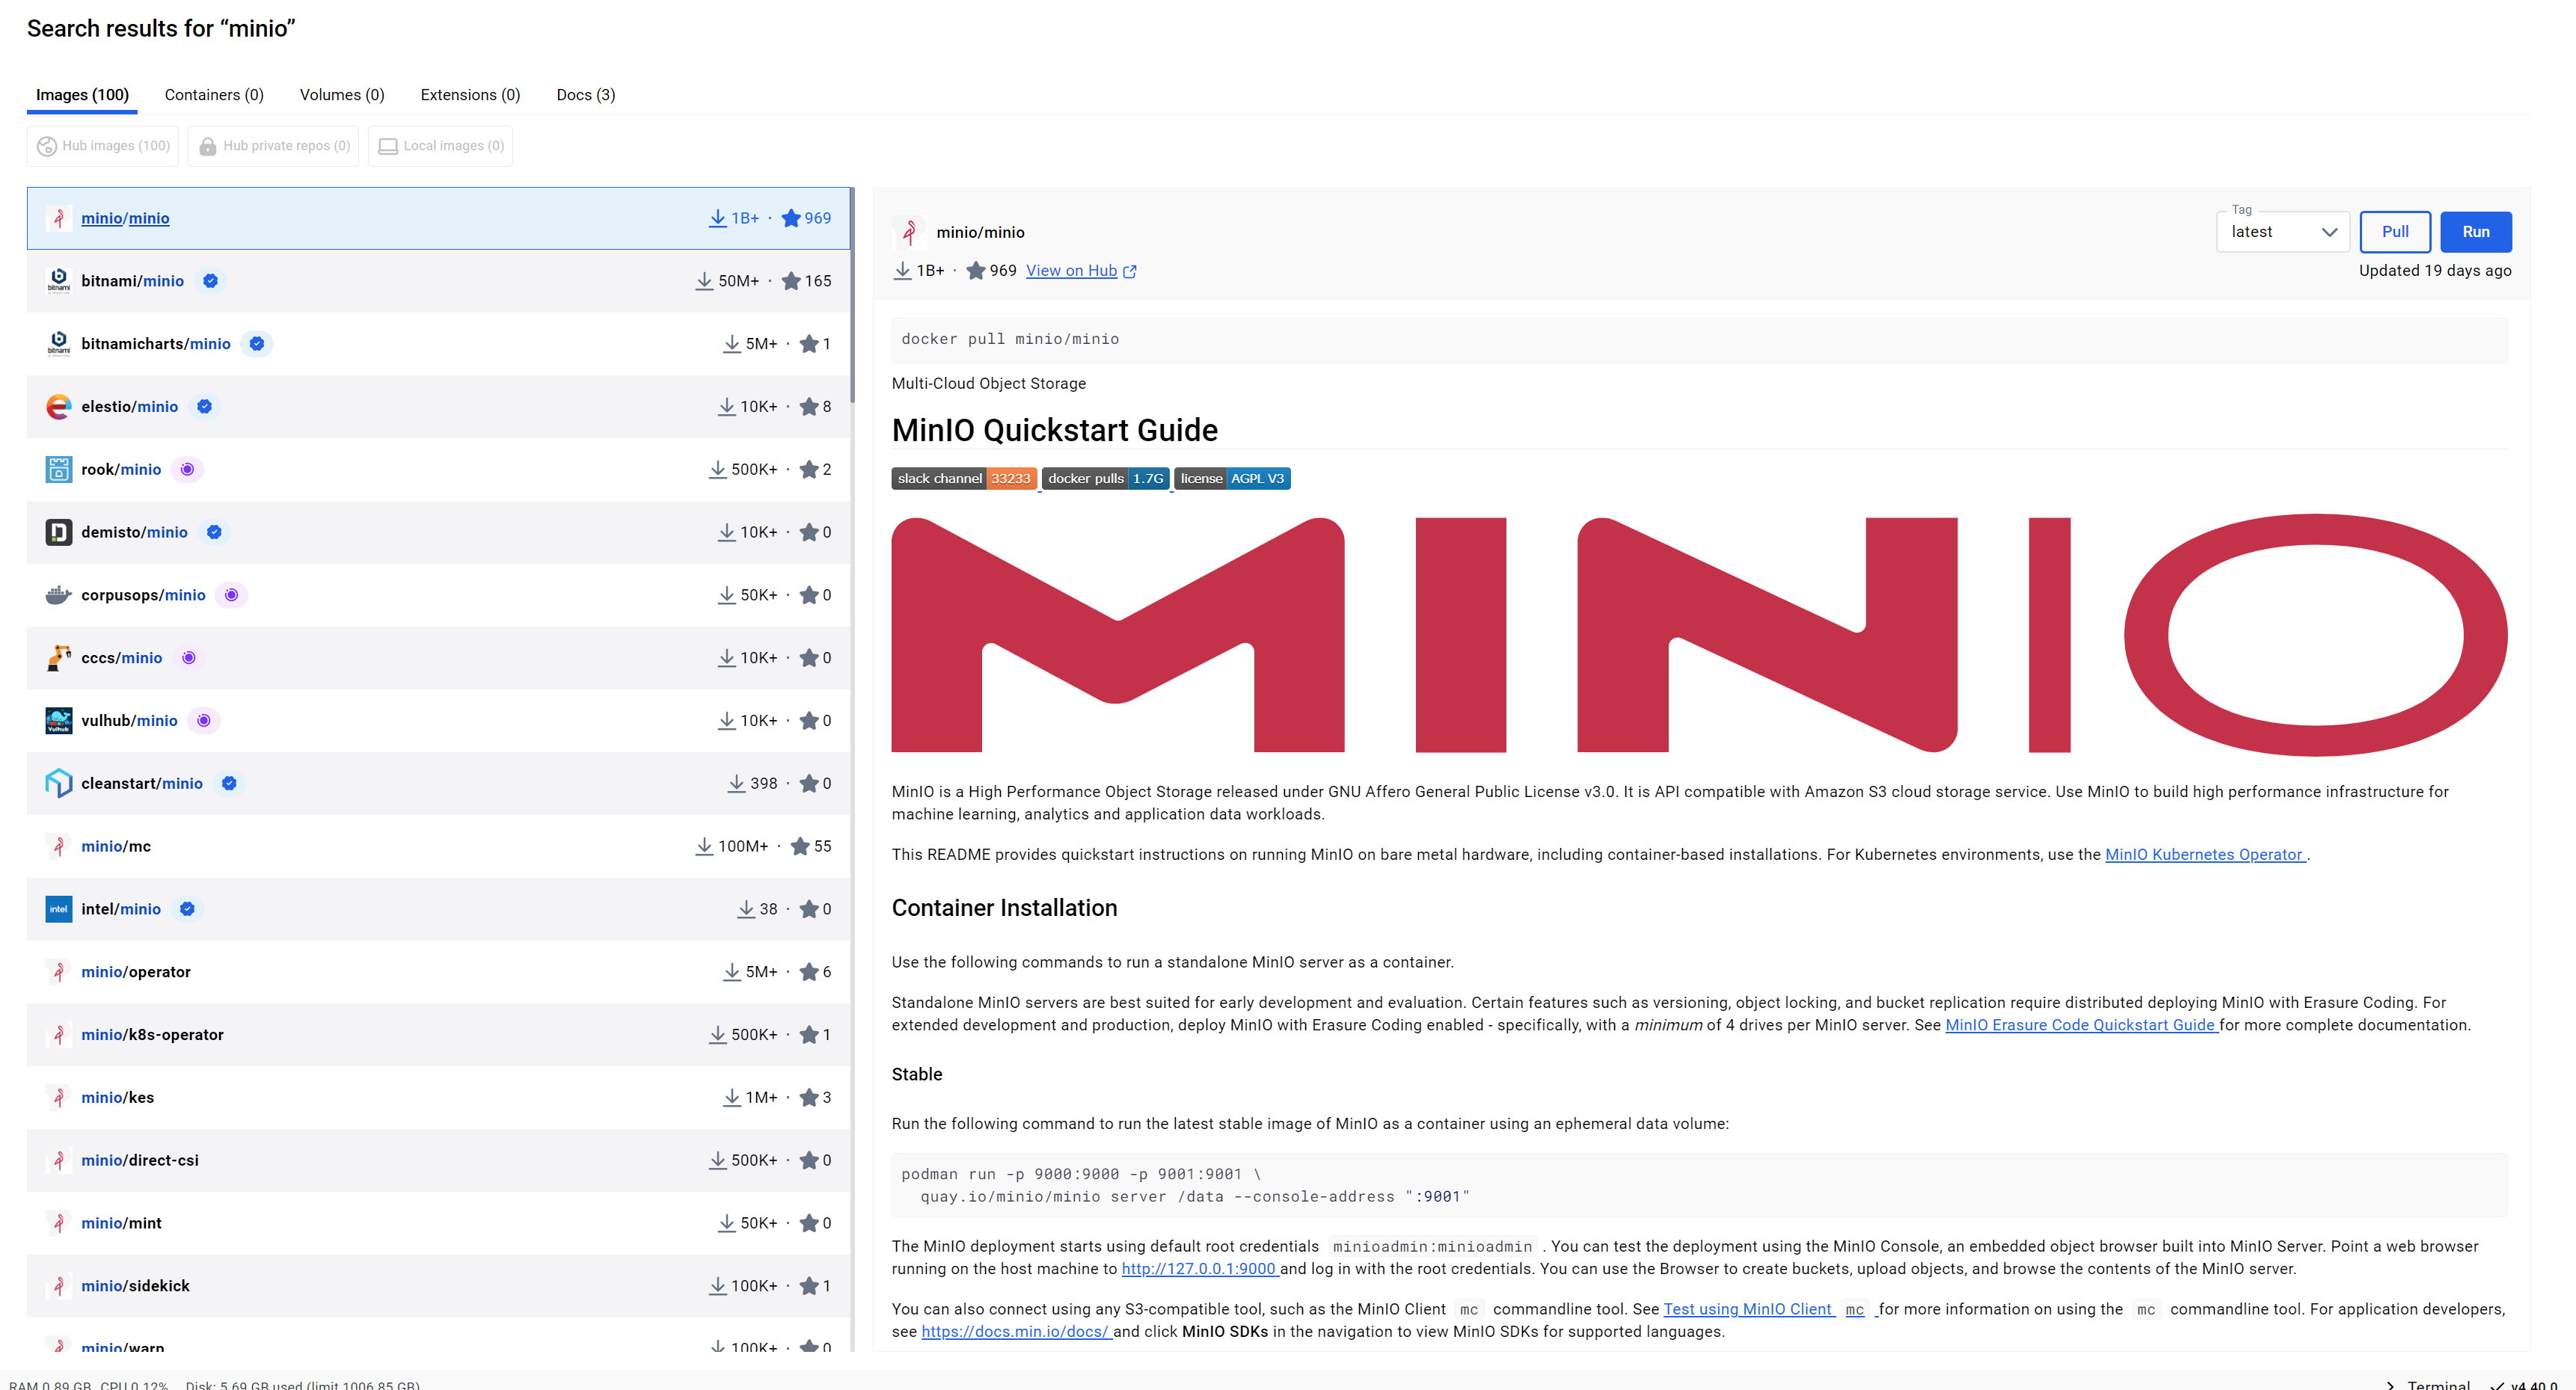Switch to the Images (100) tab
The width and height of the screenshot is (2576, 1390).
pyautogui.click(x=82, y=95)
